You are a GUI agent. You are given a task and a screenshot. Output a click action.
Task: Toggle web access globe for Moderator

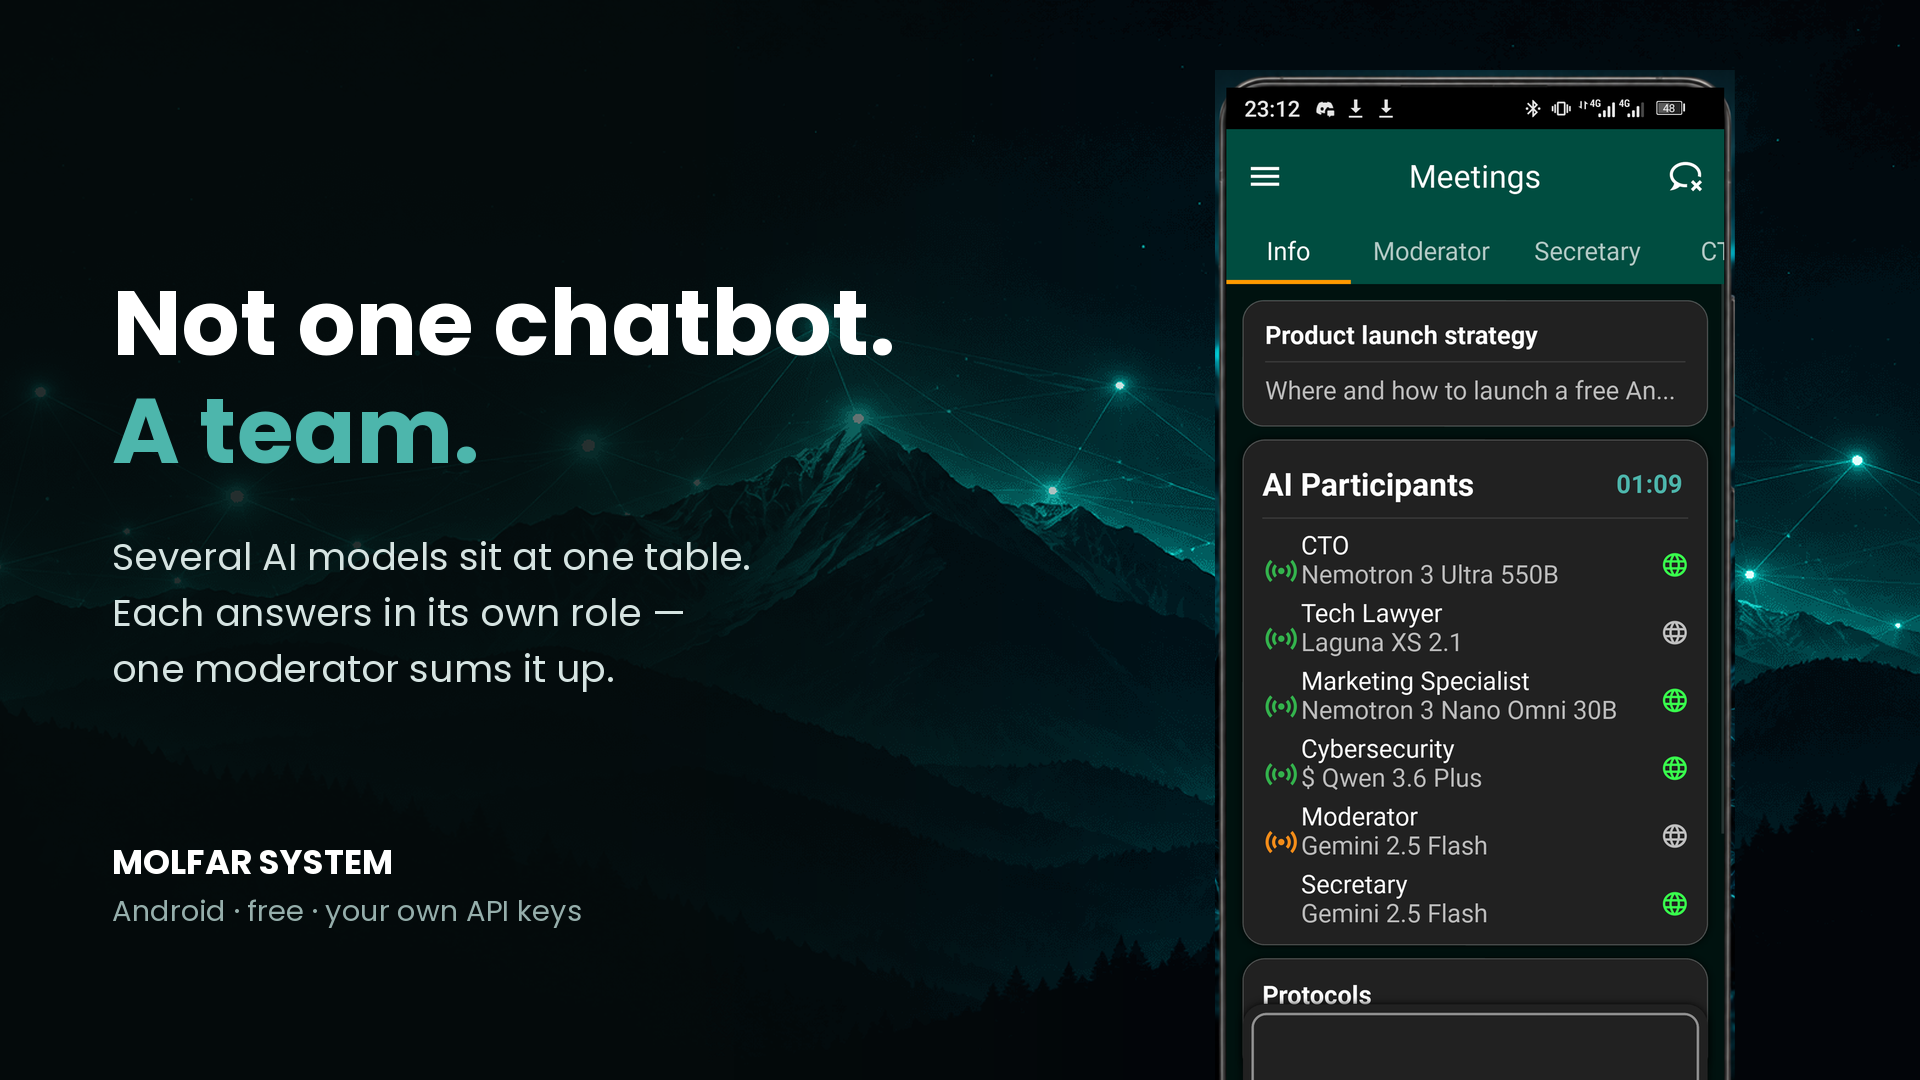[x=1675, y=836]
